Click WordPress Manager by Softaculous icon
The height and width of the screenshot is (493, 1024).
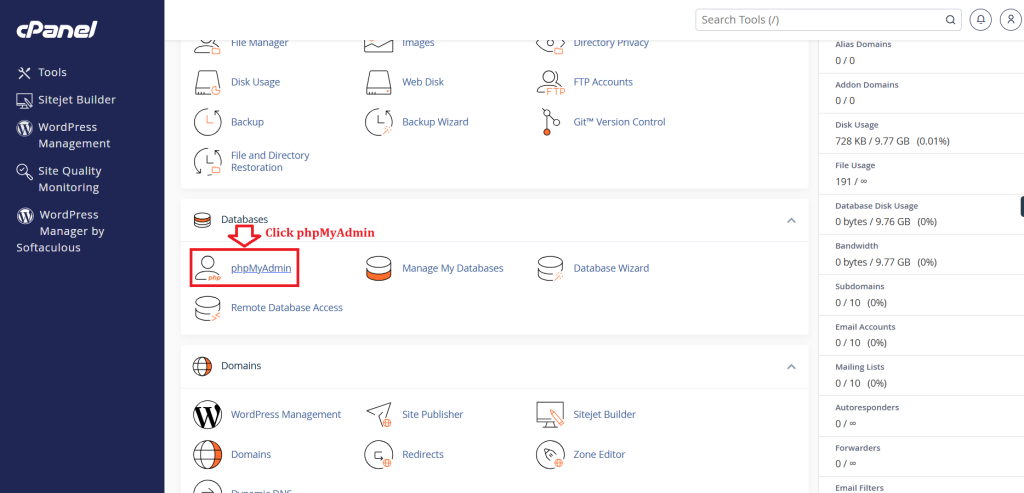pos(25,215)
